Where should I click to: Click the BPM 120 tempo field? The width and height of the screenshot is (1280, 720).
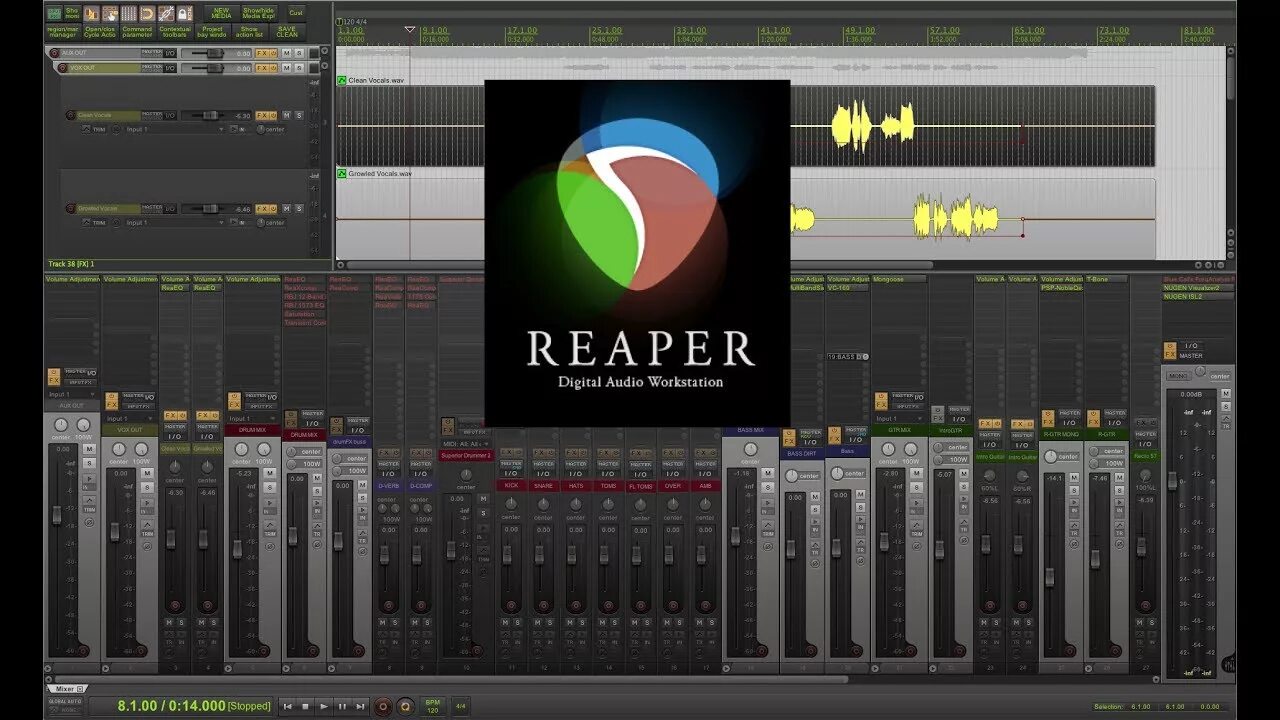[x=433, y=706]
